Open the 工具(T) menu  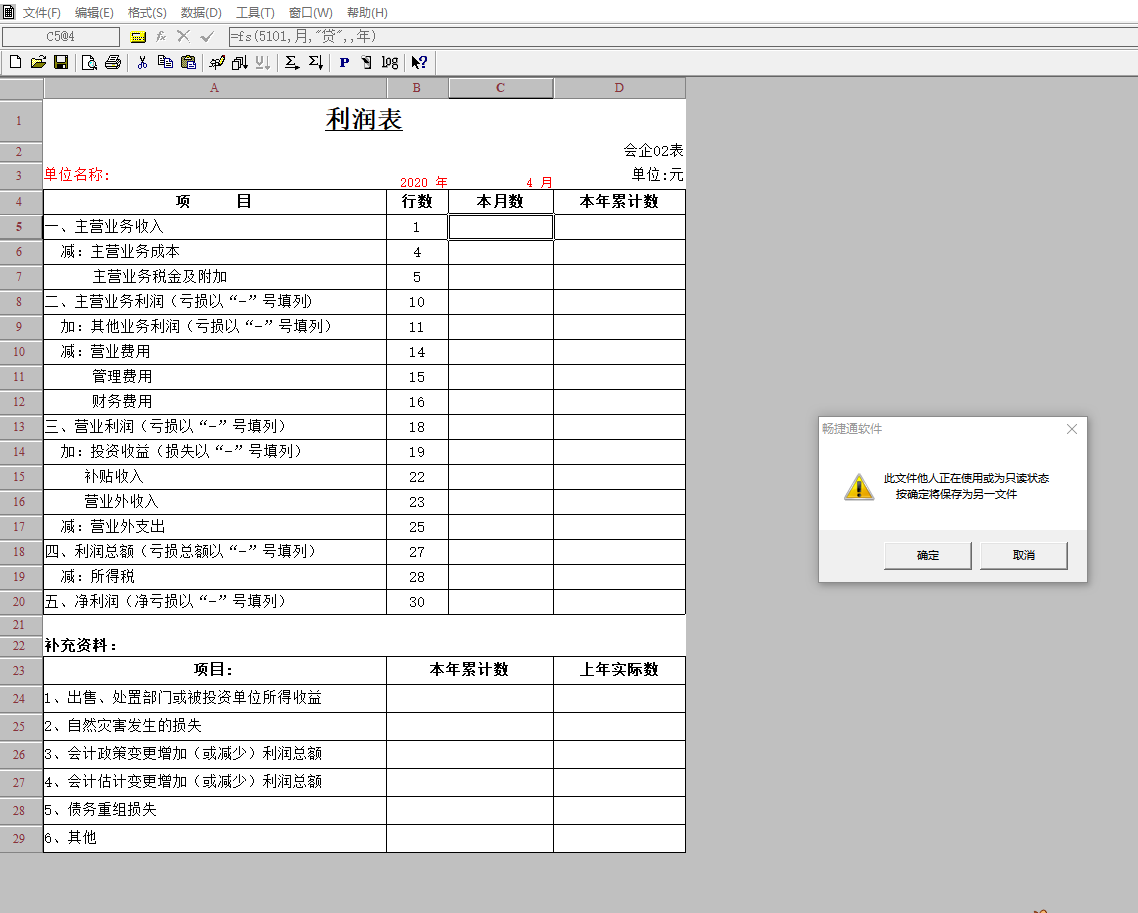(255, 13)
